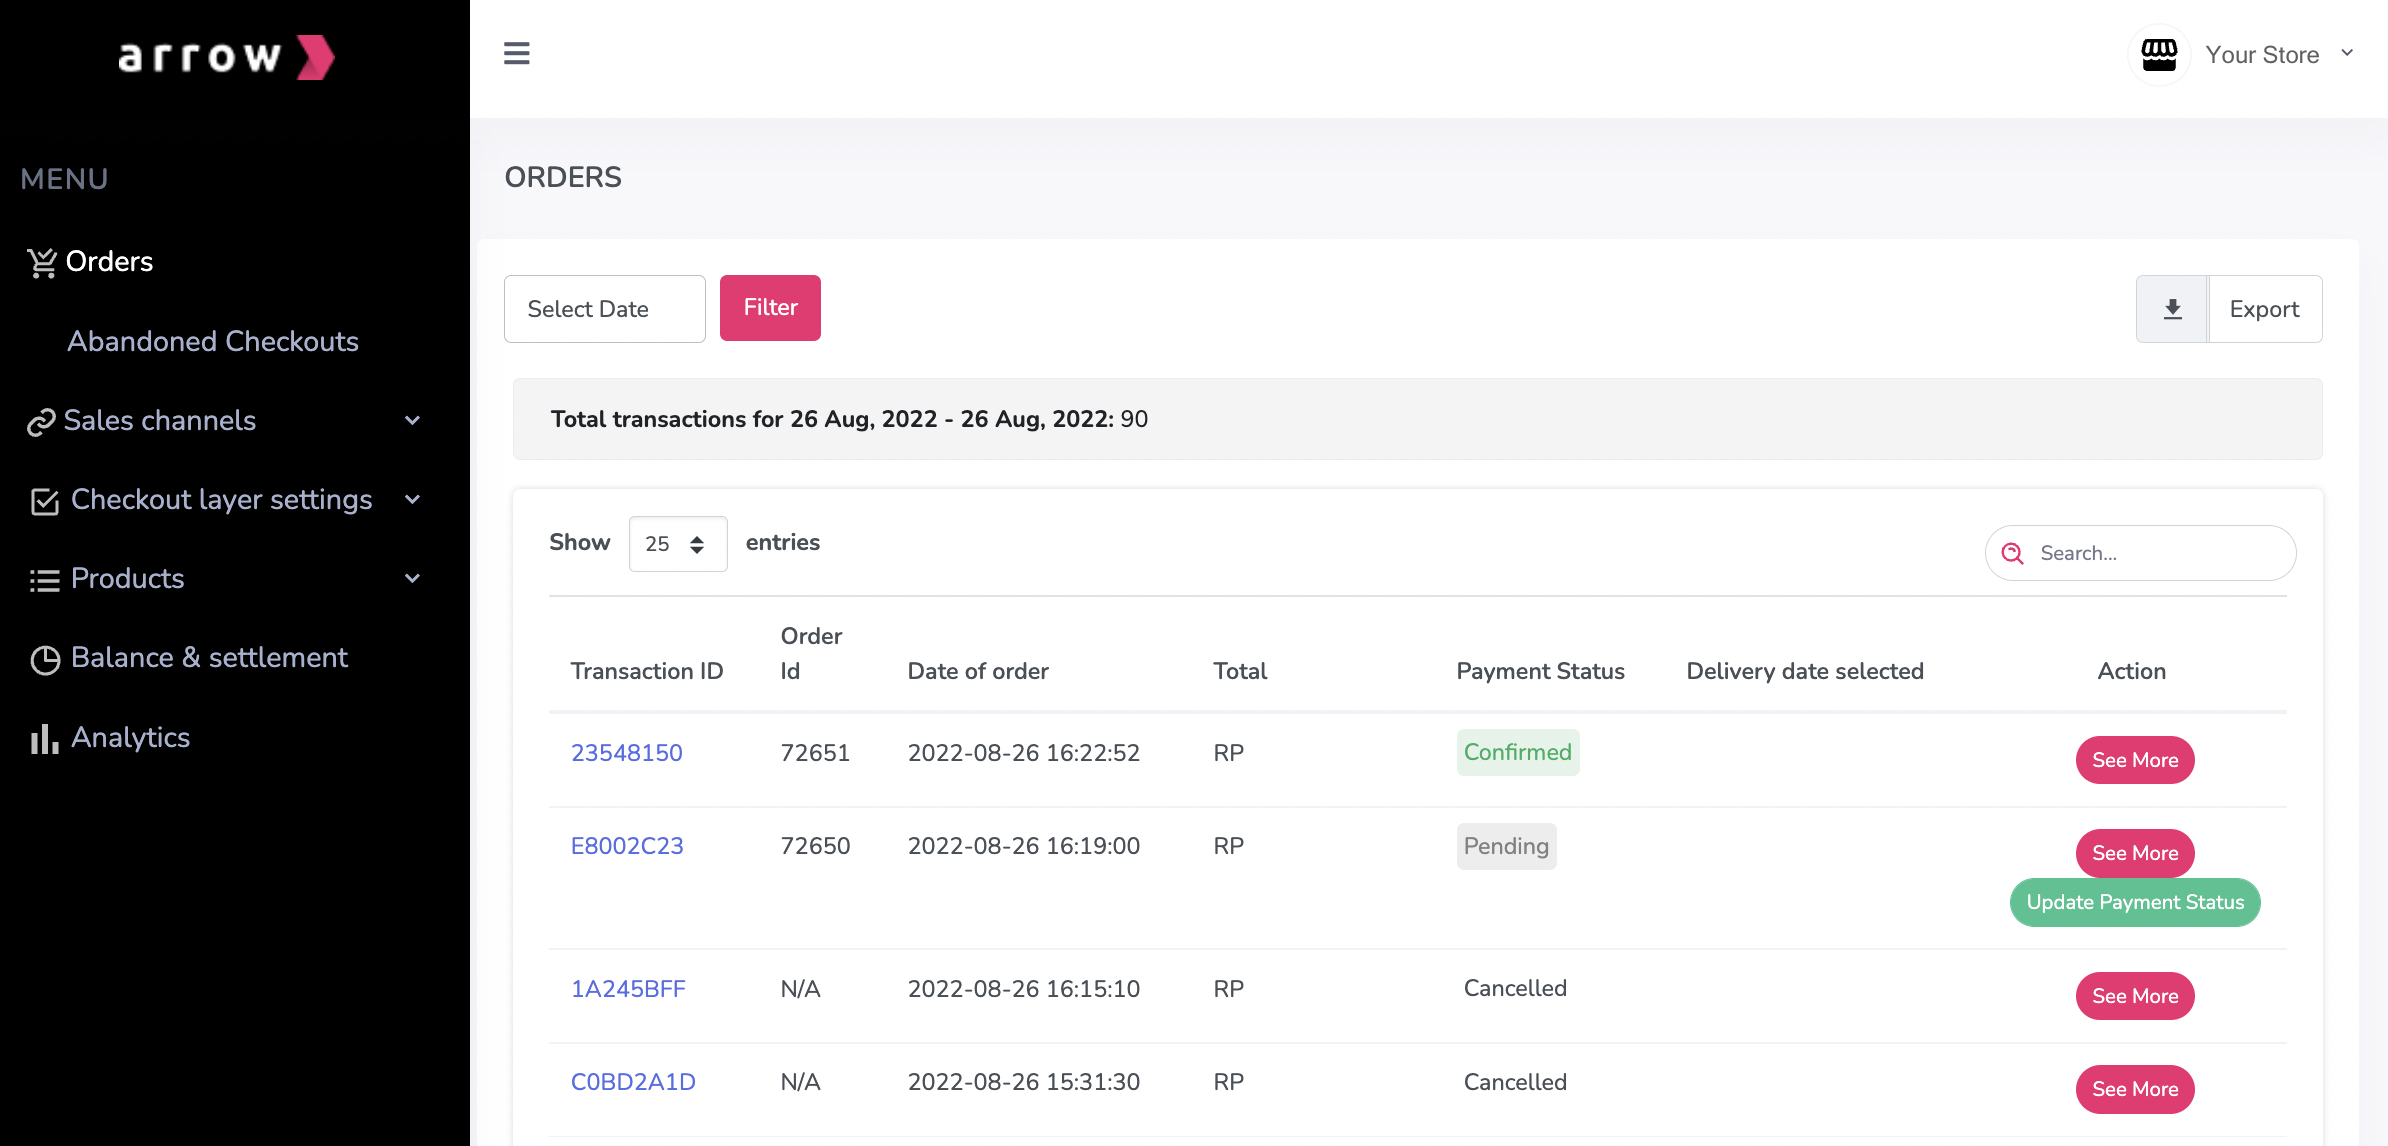Click the Orders cart icon

pos(42,263)
